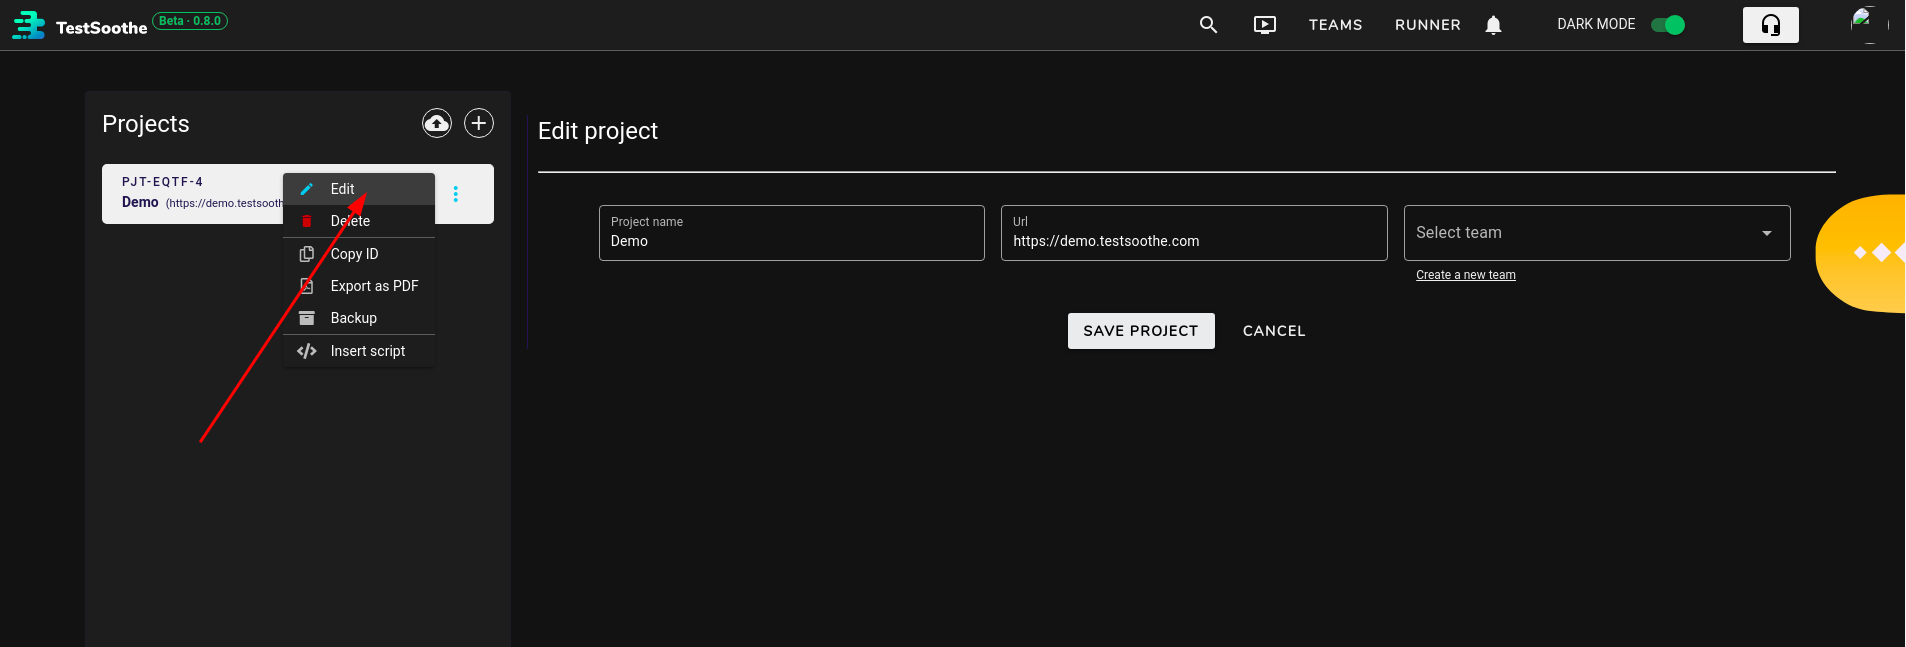Go to Teams in header

click(1335, 25)
